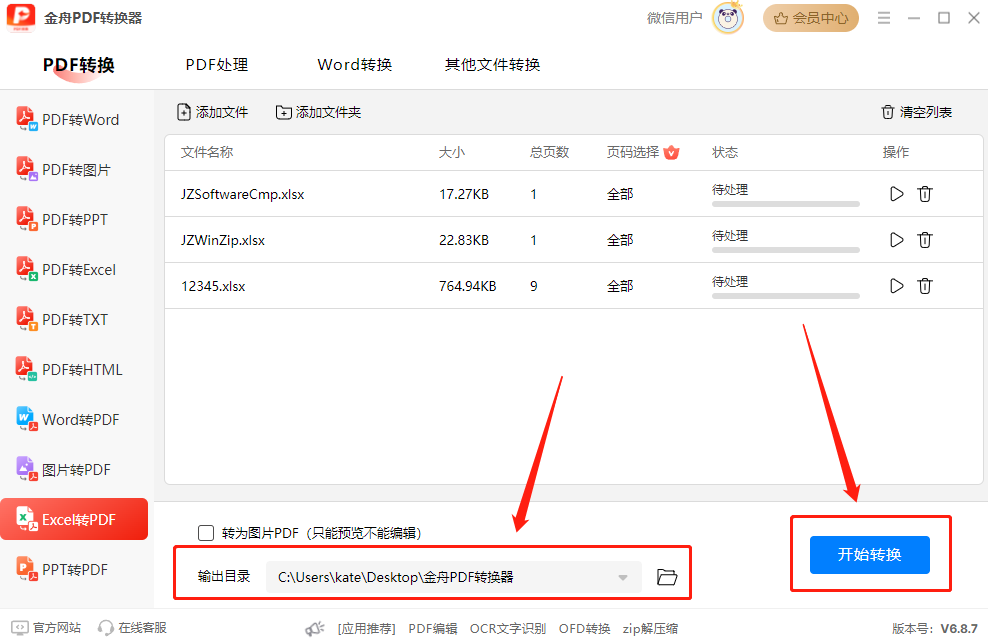Expand the 输出目录 path dropdown
Viewport: 988px width, 642px height.
pyautogui.click(x=623, y=577)
